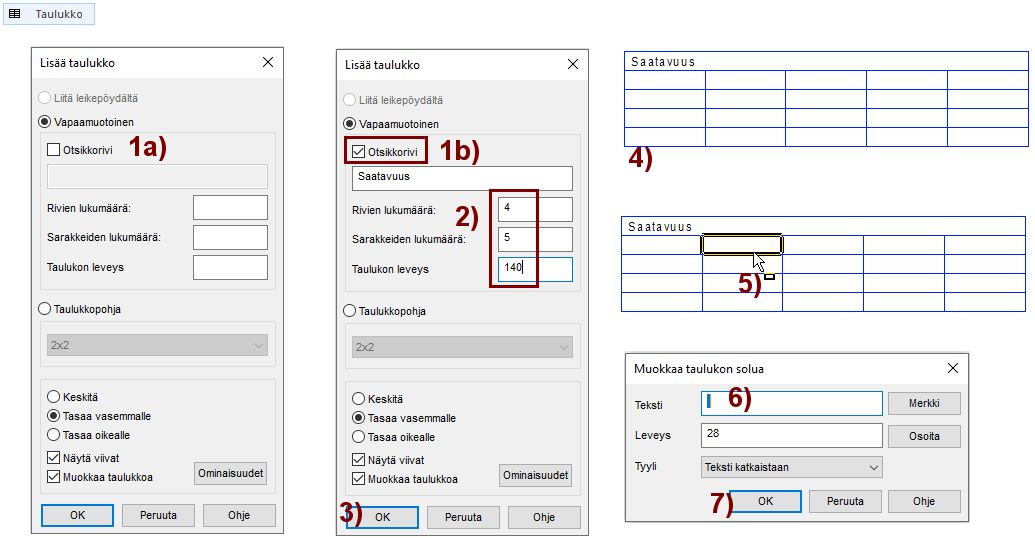
Task: Select Tasaa oikealle in the leftmost dialog
Action: click(x=55, y=435)
